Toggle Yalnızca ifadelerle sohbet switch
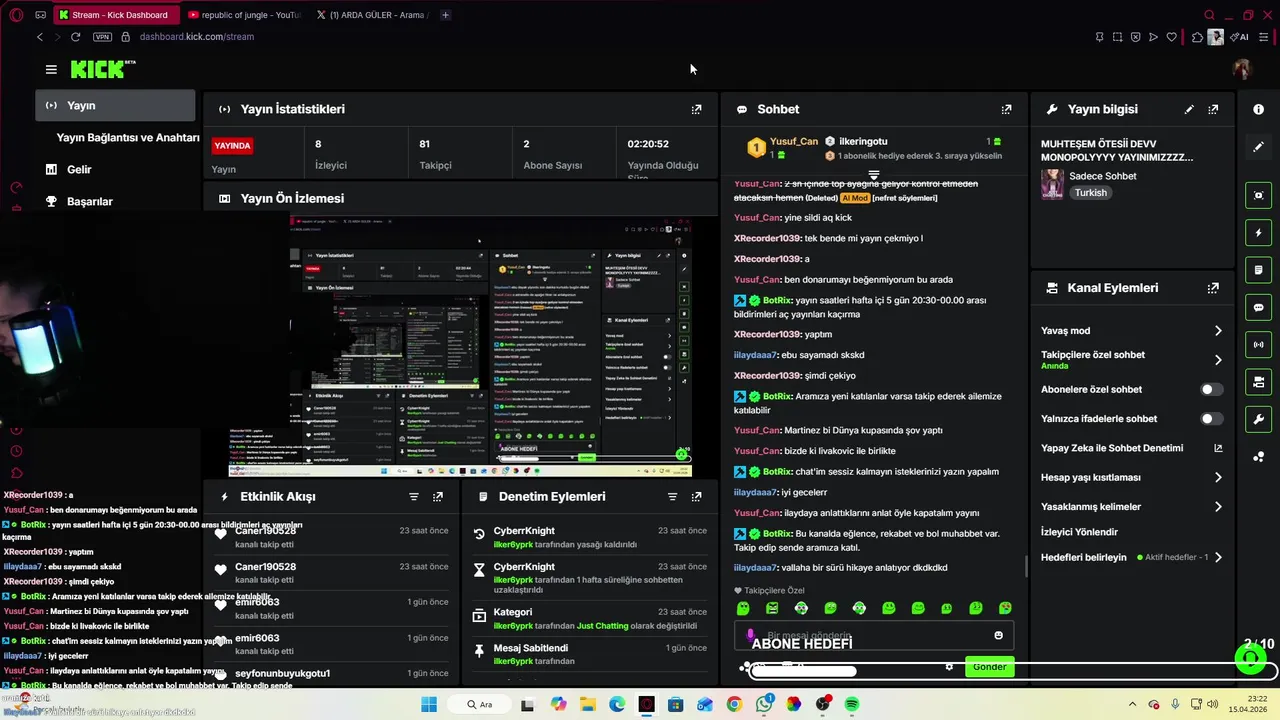The width and height of the screenshot is (1280, 720). (x=1210, y=419)
